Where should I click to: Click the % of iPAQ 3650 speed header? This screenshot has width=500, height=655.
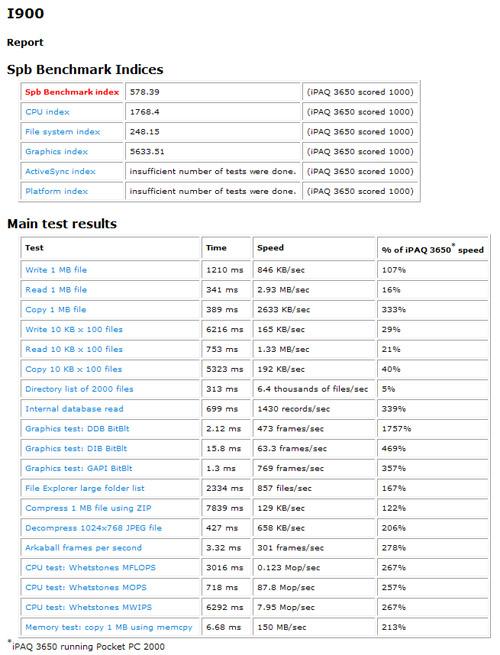(432, 249)
